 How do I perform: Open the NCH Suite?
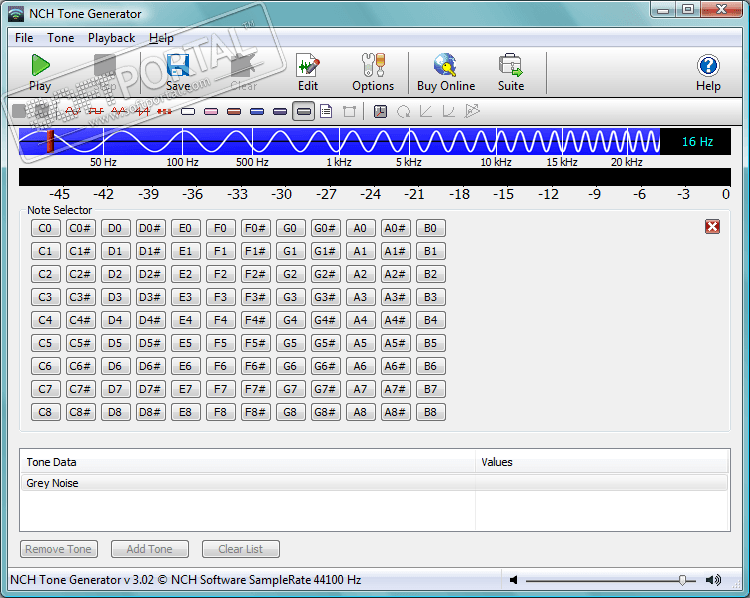tap(511, 73)
